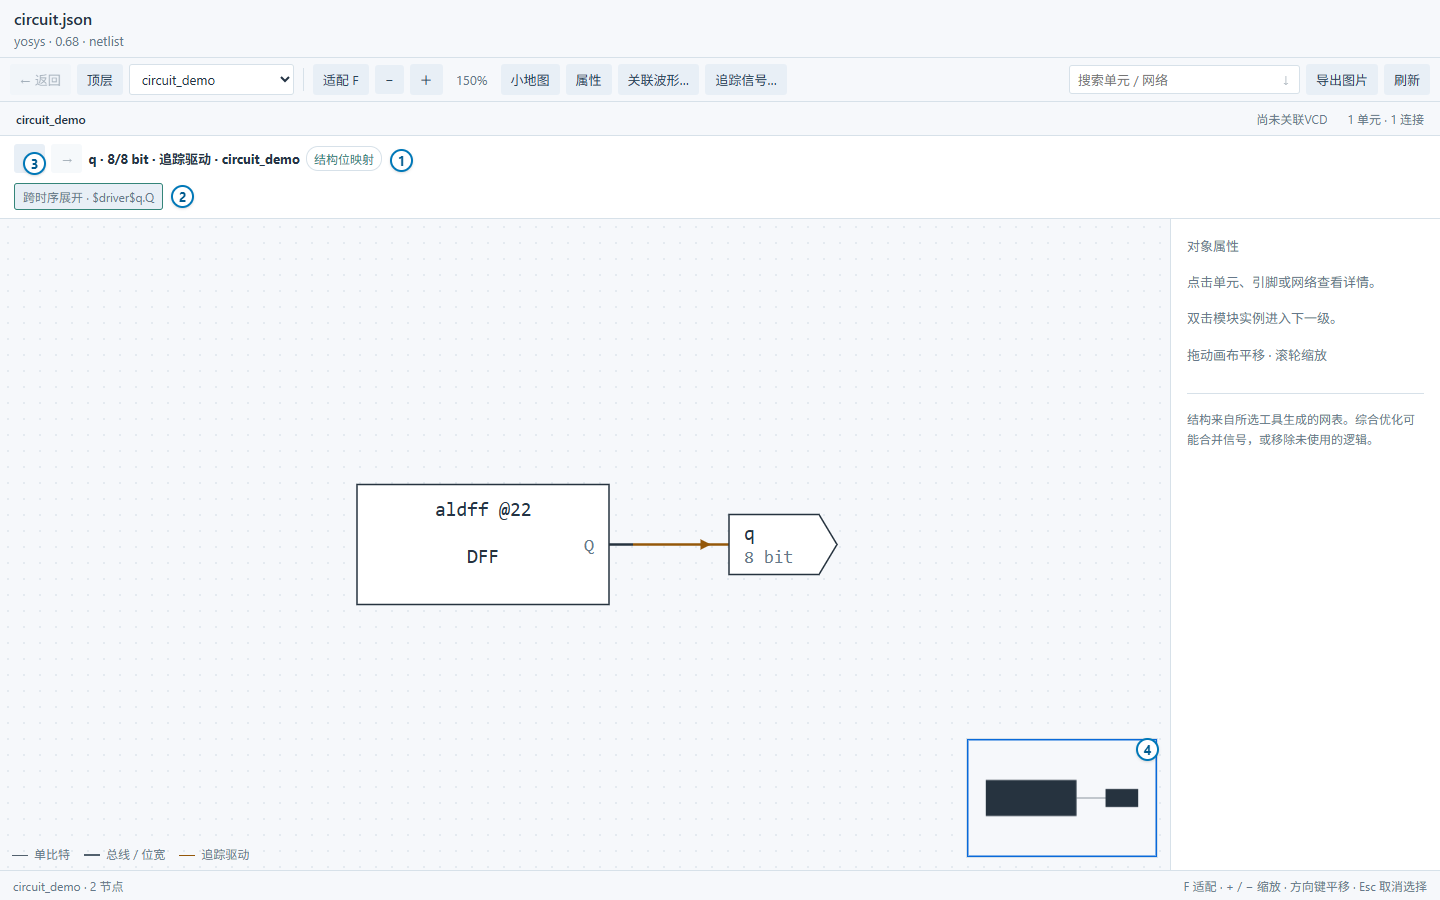
Task: Click the down arrow inside the search box
Action: pyautogui.click(x=1285, y=80)
